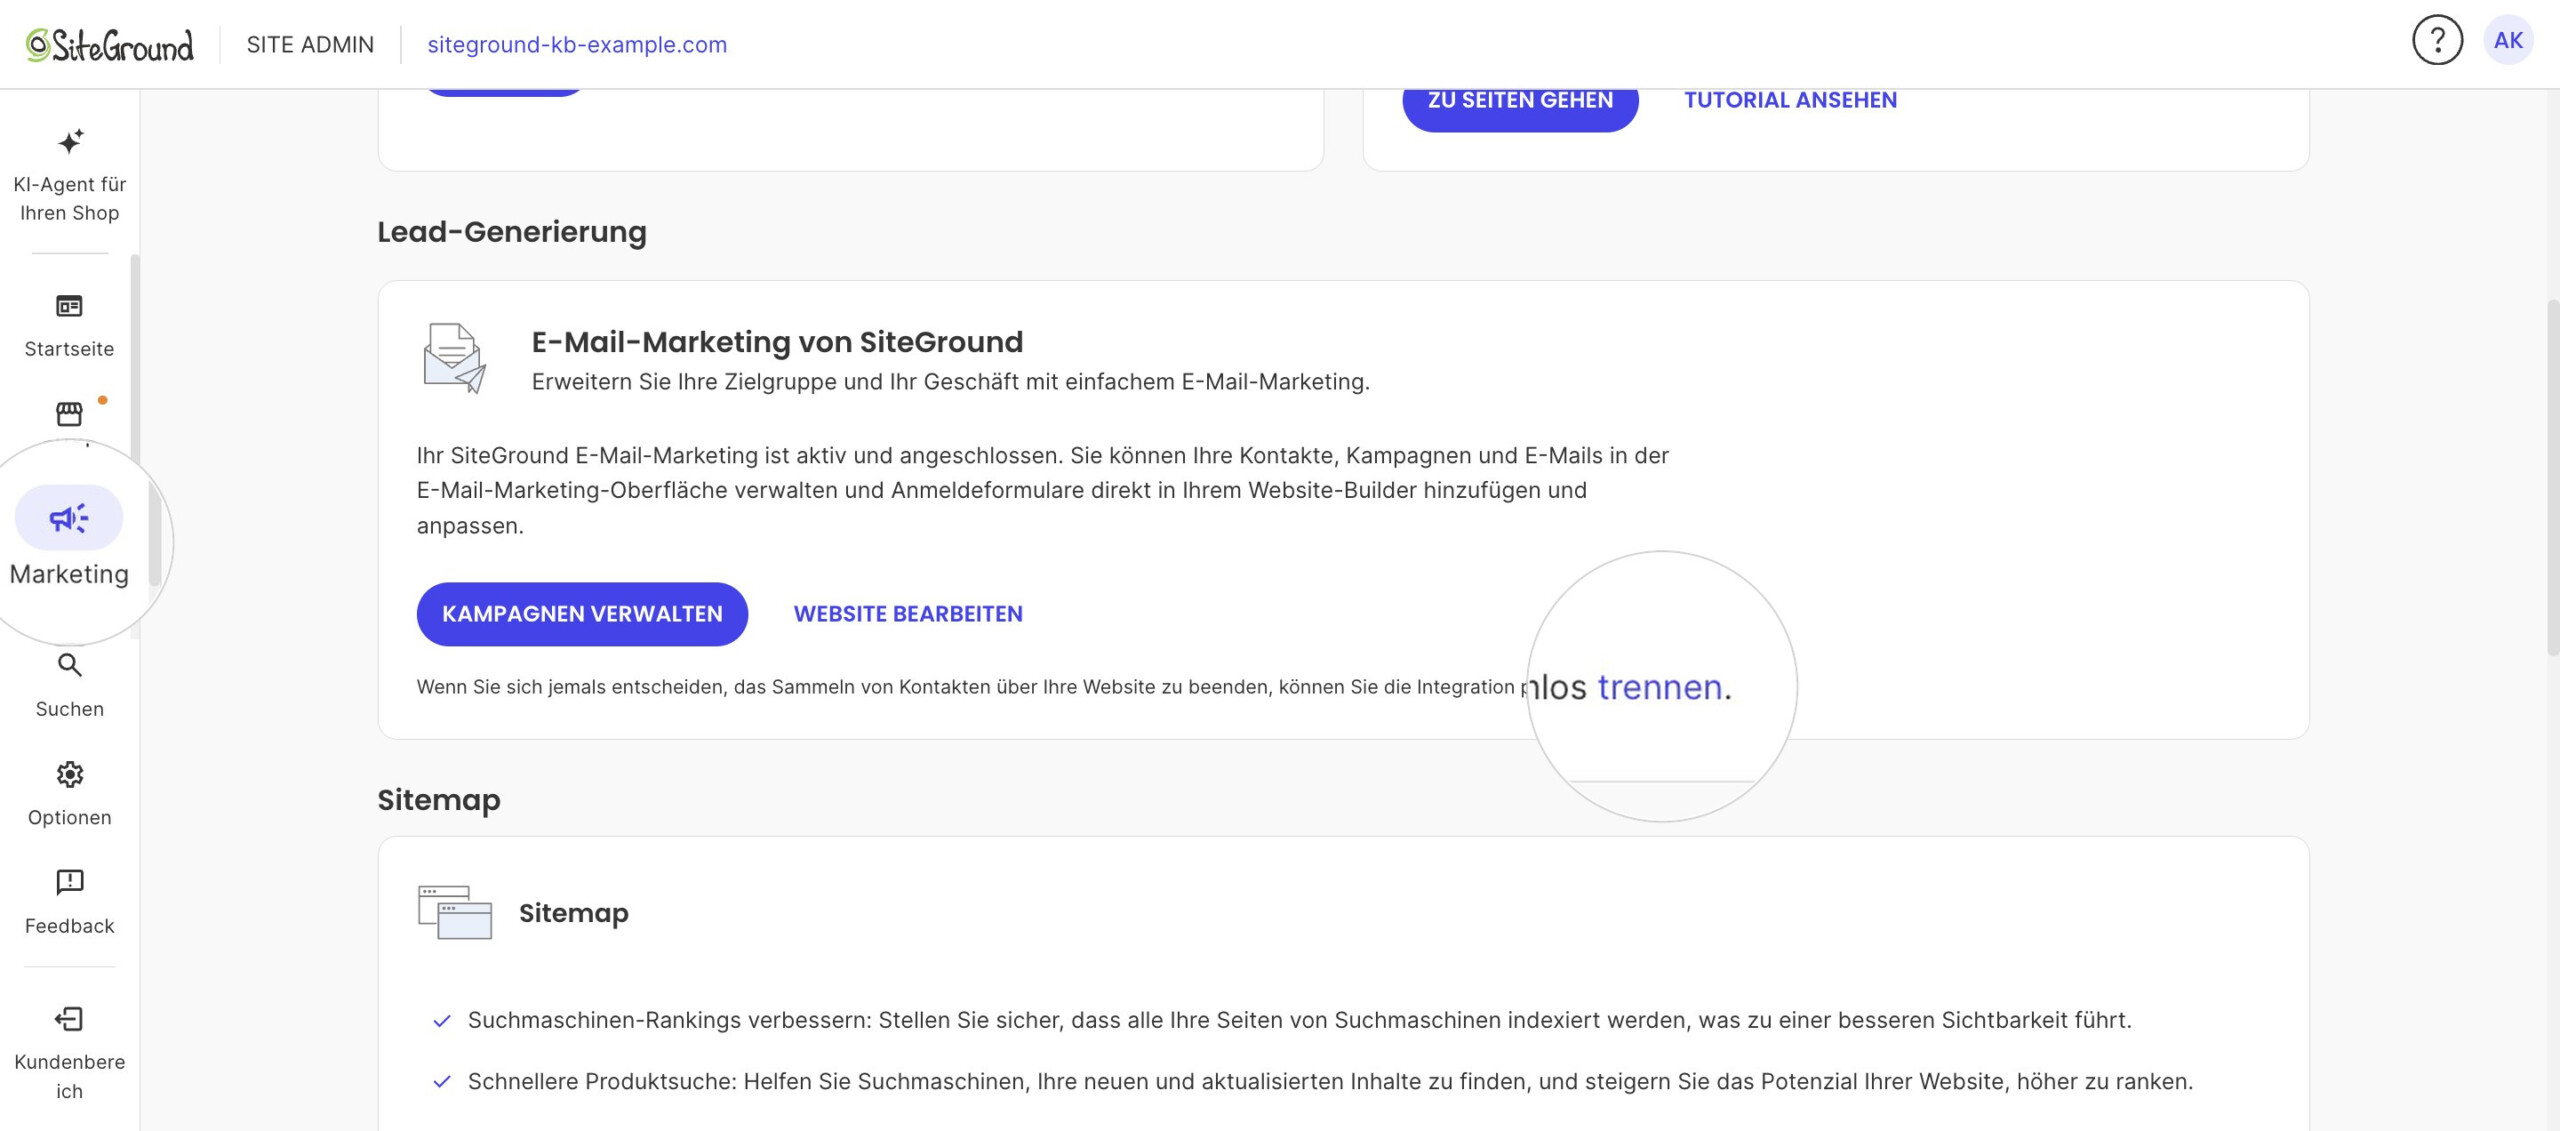Screen dimensions: 2560x1131
Task: Open the TUTORIAL ANSEHEN link
Action: pos(1790,100)
